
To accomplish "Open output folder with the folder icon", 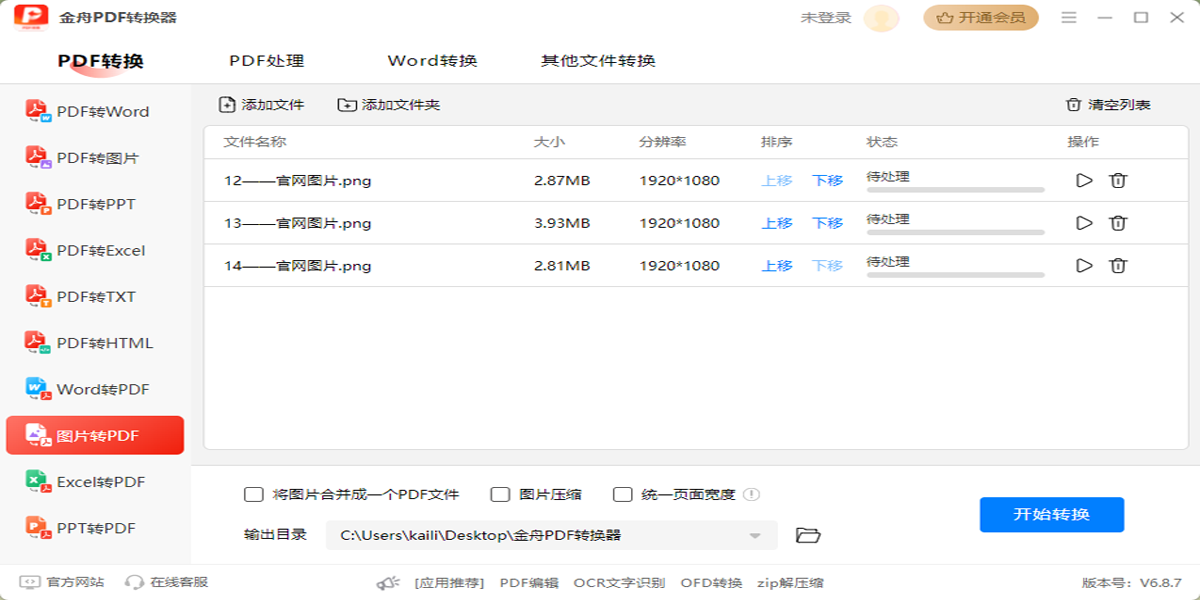I will point(808,535).
